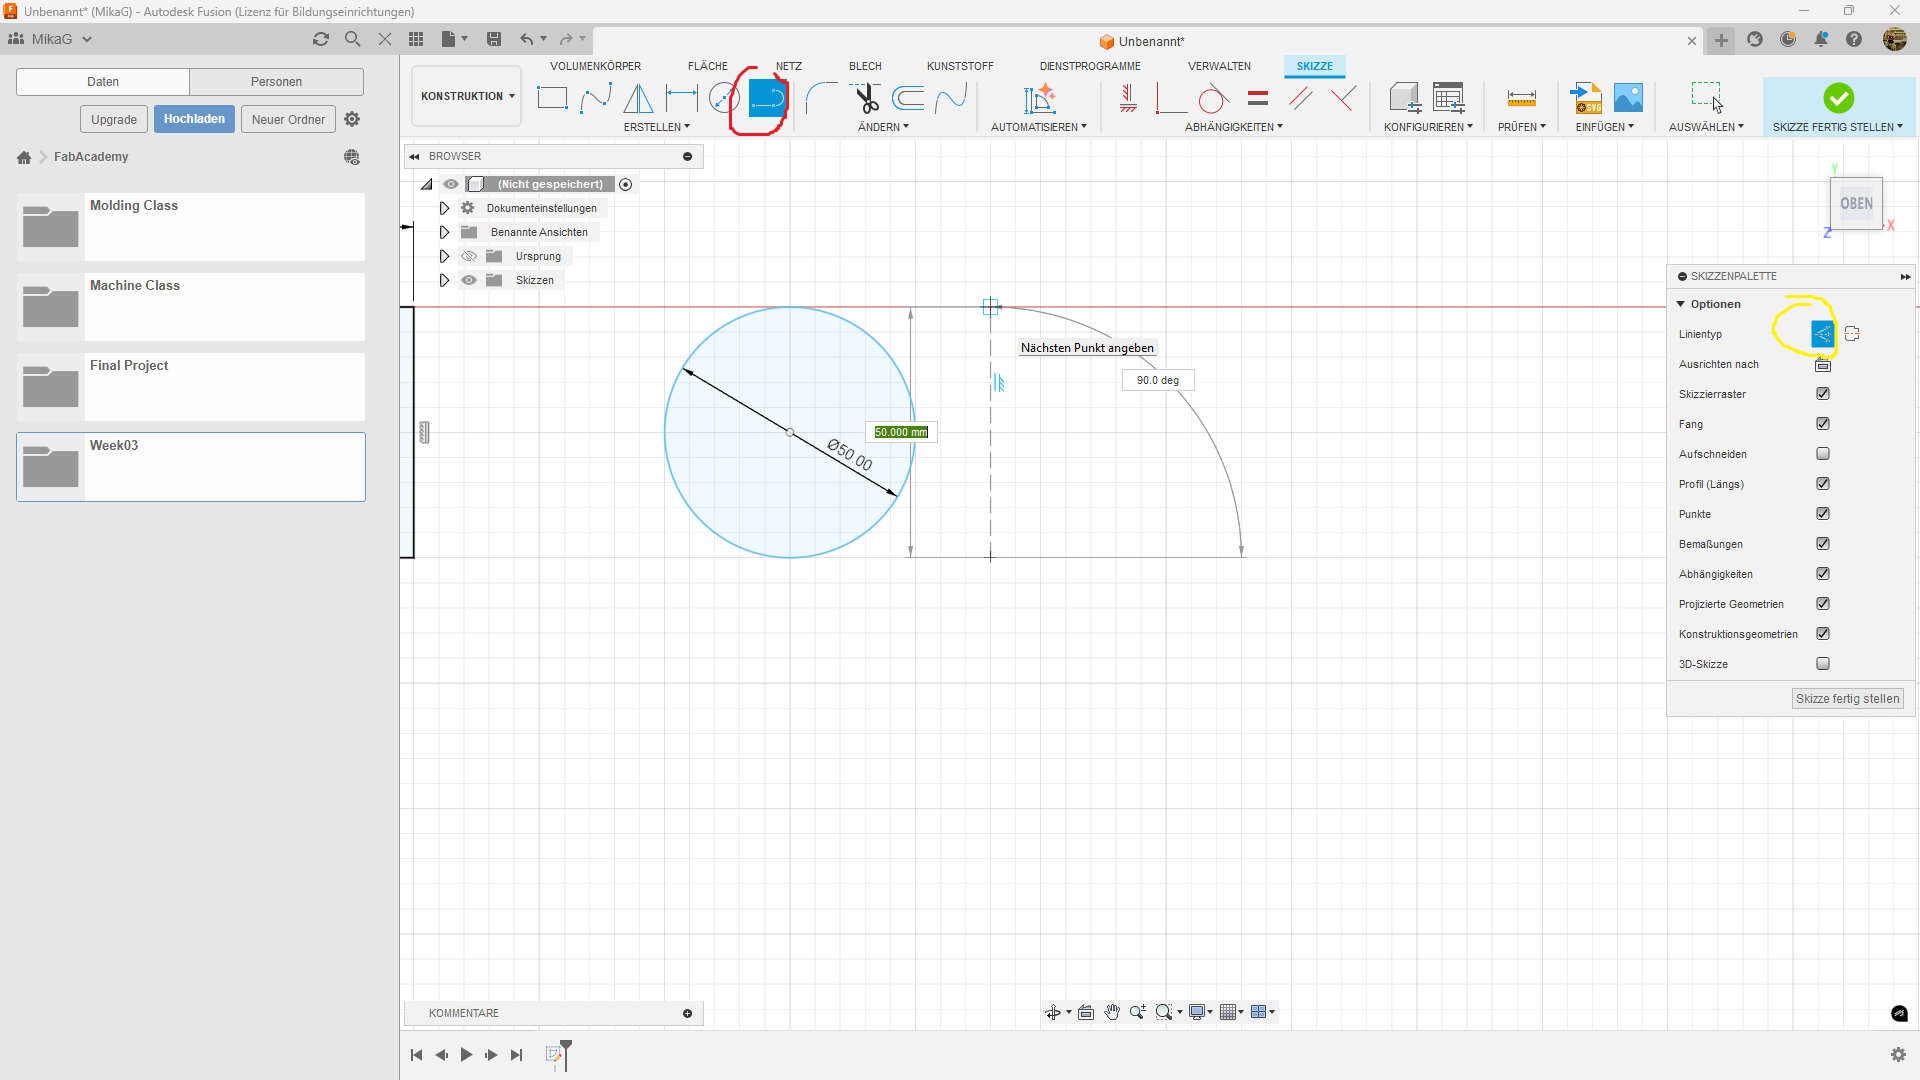Toggle the Punkte checkbox
Image resolution: width=1920 pixels, height=1080 pixels.
[x=1823, y=514]
